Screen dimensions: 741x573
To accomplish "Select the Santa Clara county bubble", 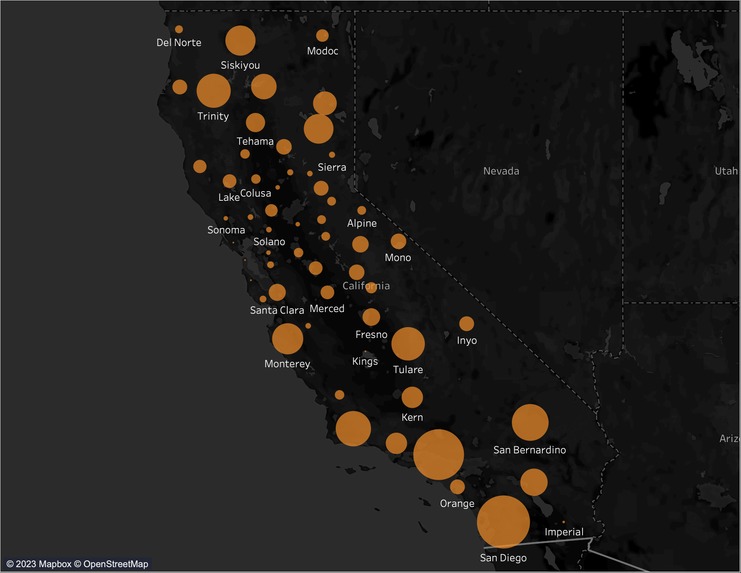I will 277,292.
